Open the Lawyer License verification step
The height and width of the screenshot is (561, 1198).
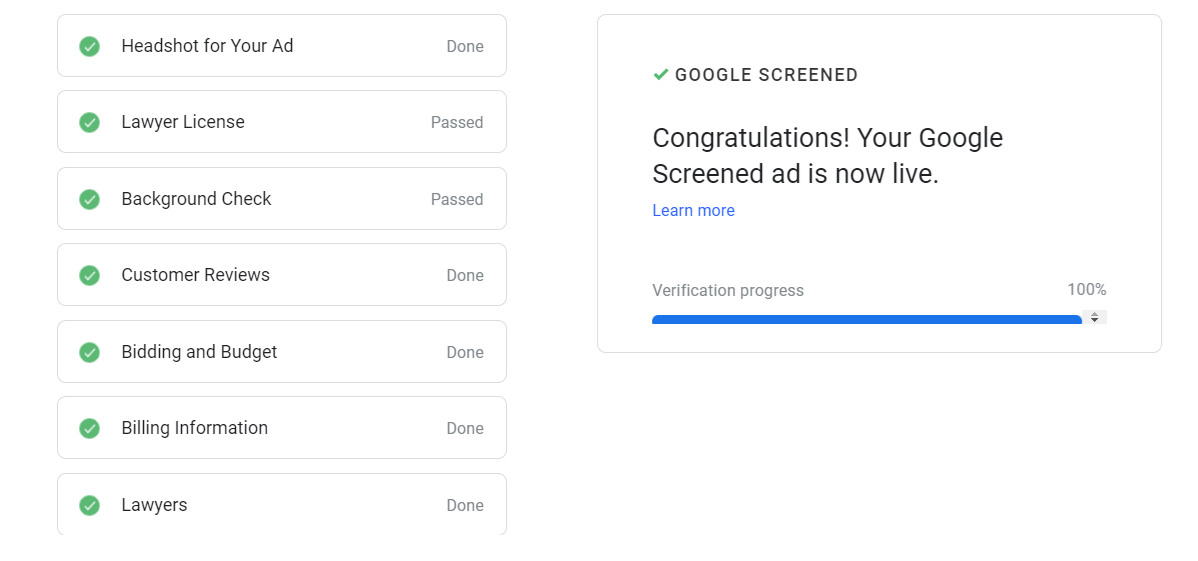282,122
